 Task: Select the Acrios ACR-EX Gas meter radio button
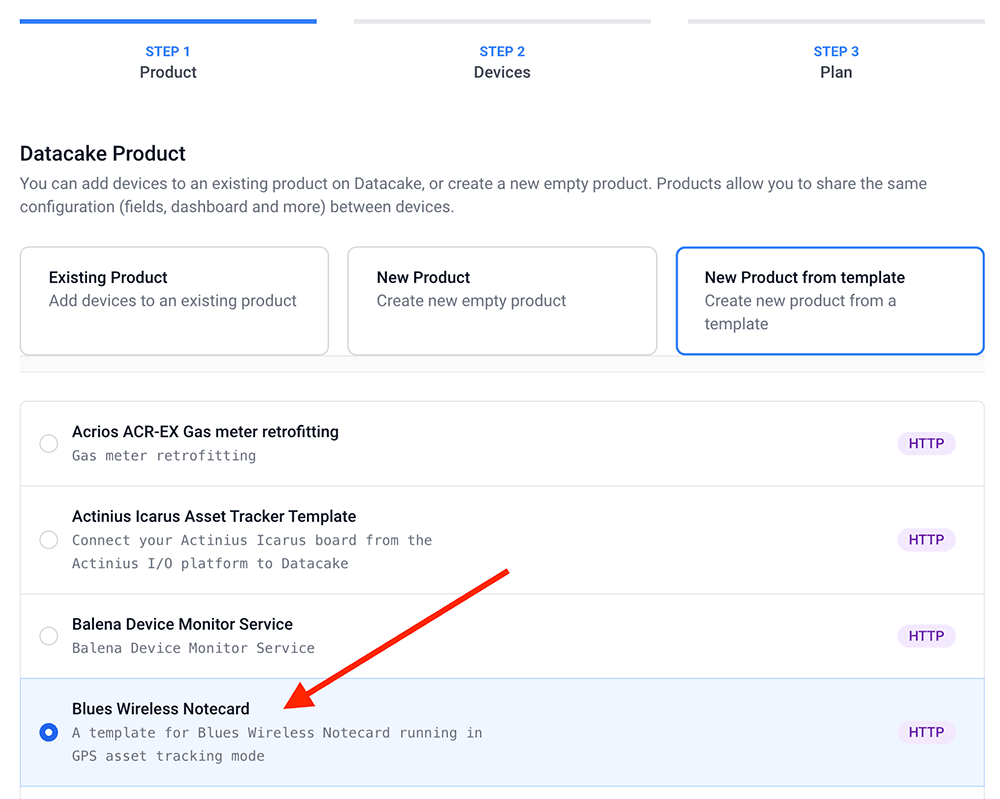point(48,443)
